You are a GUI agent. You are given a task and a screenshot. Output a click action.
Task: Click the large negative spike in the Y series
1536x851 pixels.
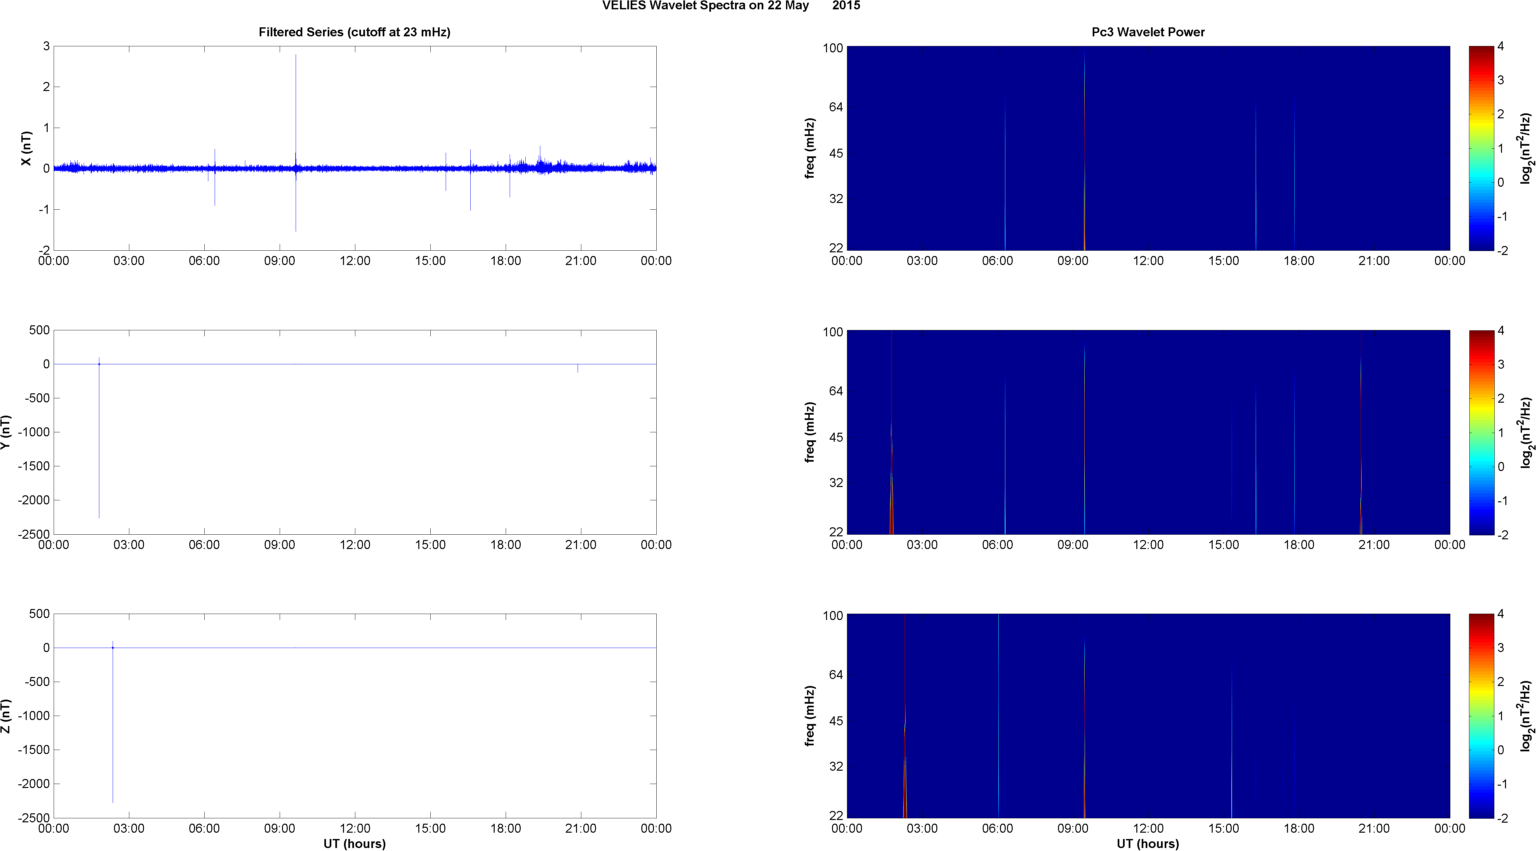pyautogui.click(x=99, y=440)
